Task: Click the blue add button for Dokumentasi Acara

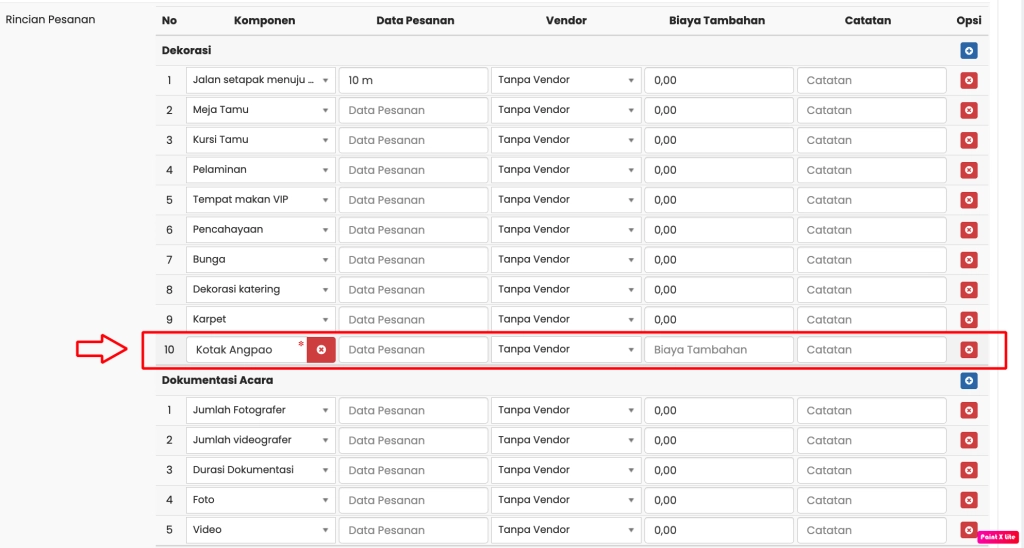Action: [x=968, y=381]
